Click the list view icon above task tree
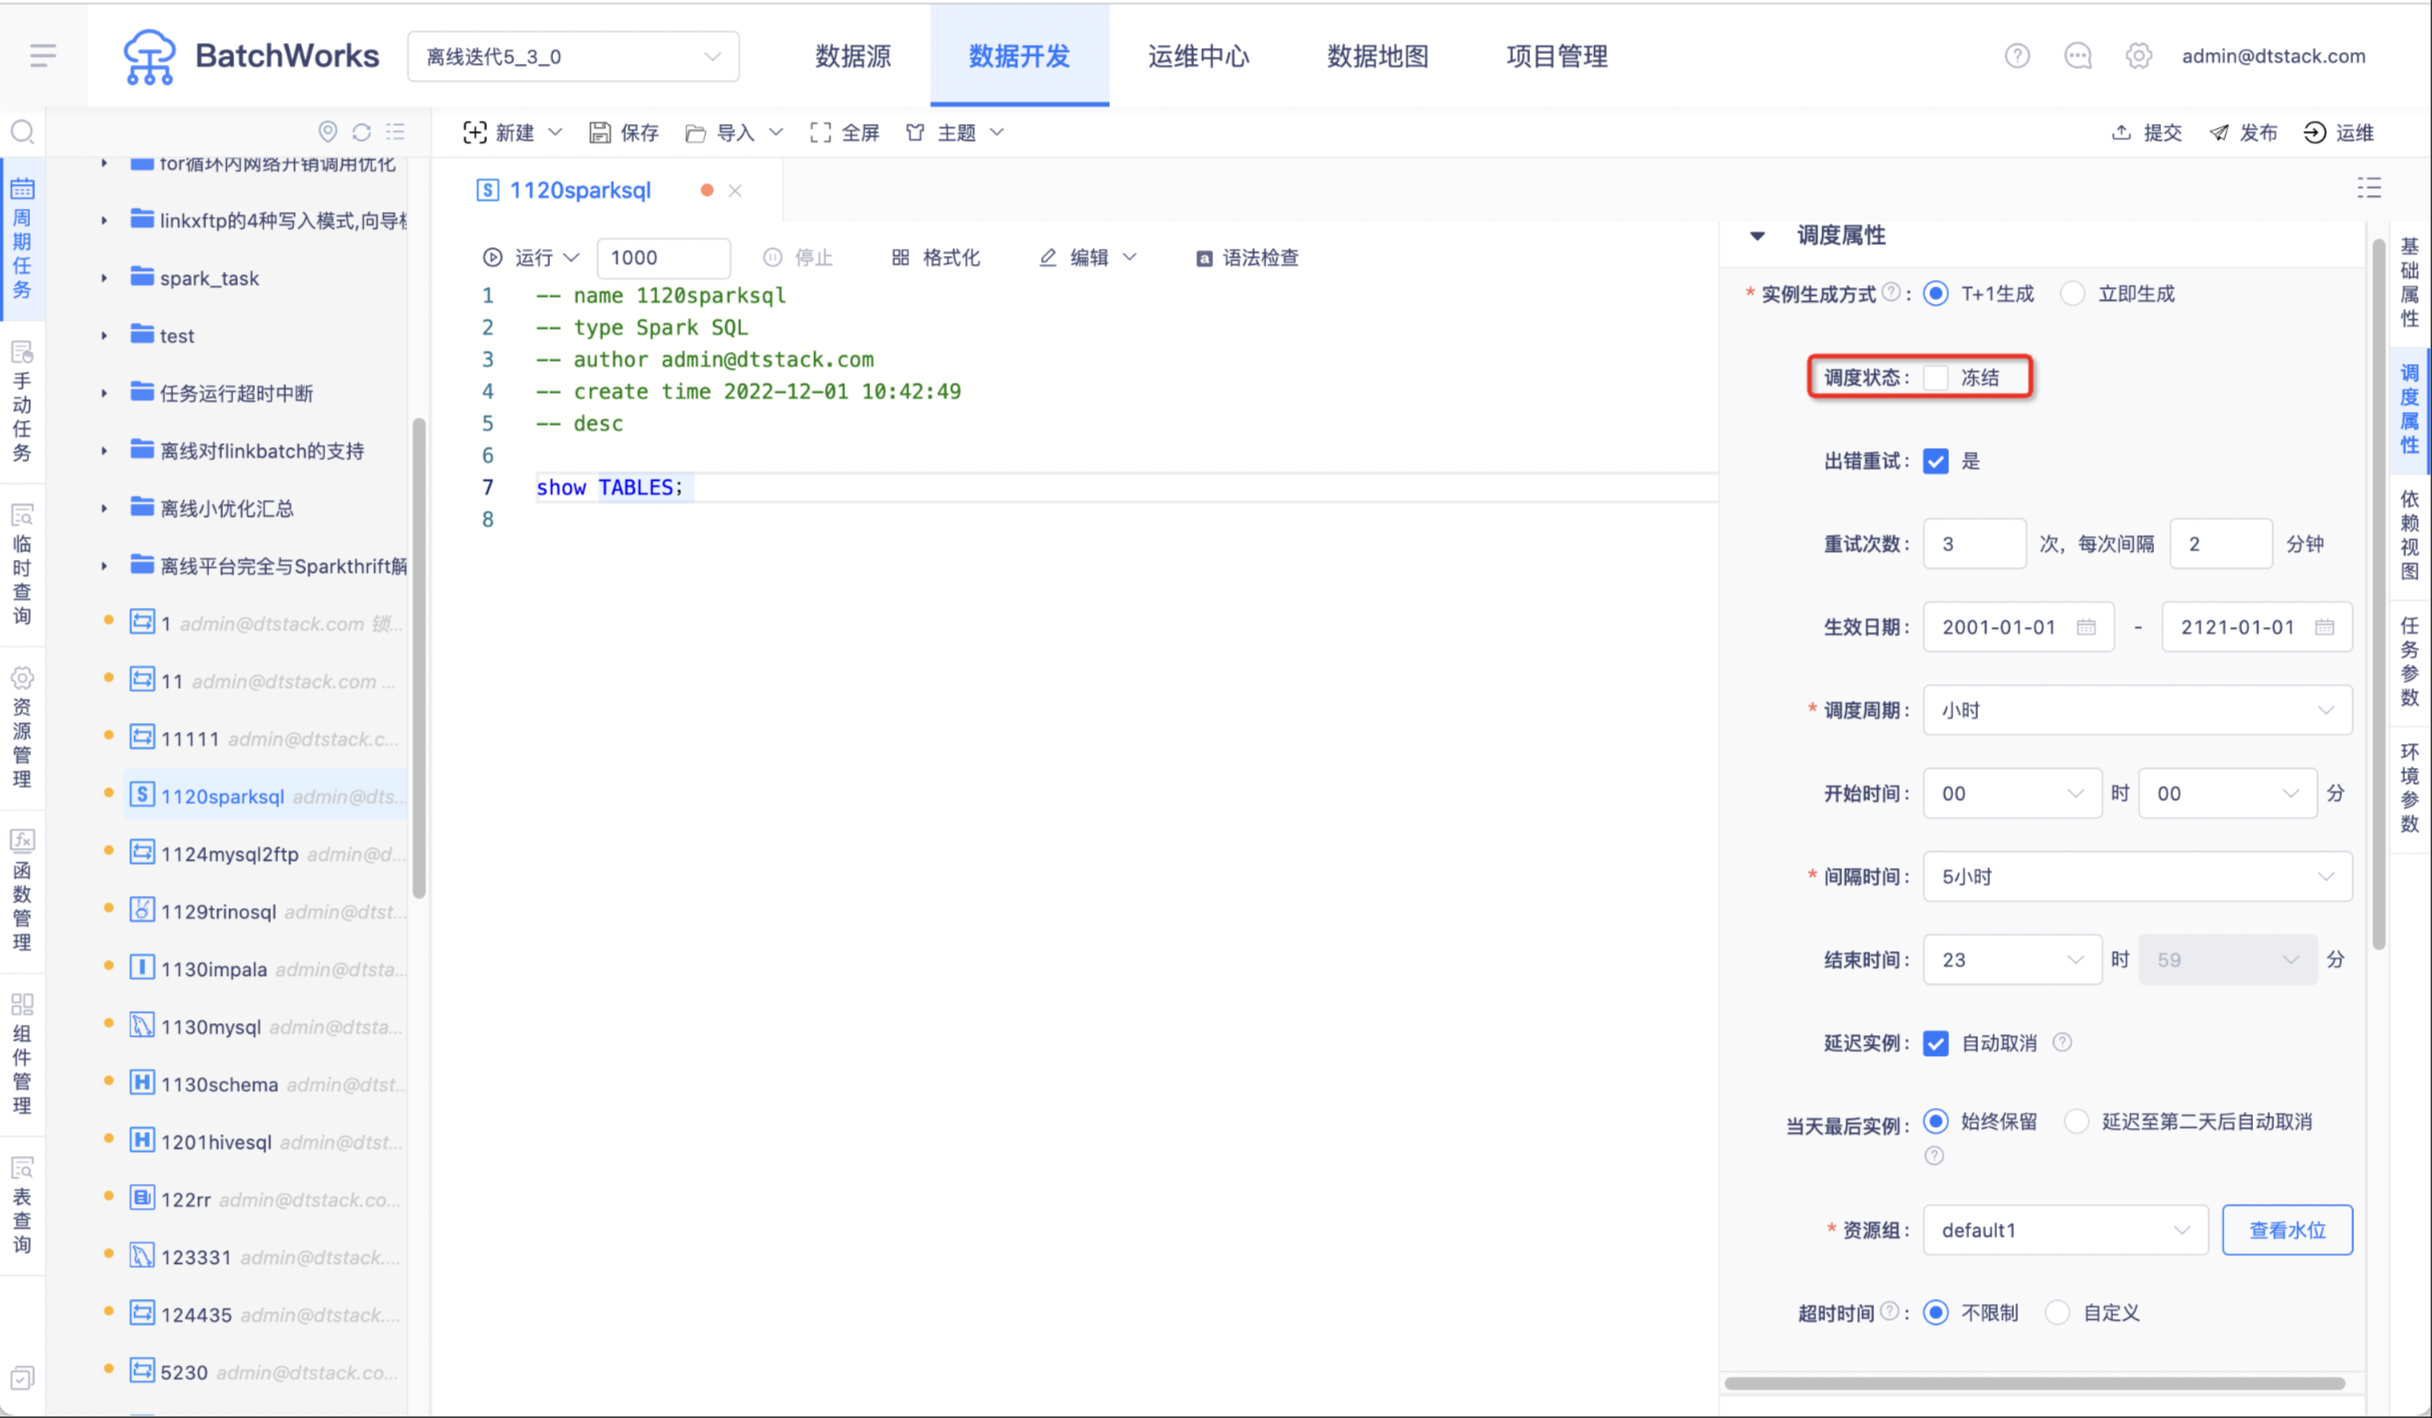This screenshot has height=1418, width=2432. (396, 132)
